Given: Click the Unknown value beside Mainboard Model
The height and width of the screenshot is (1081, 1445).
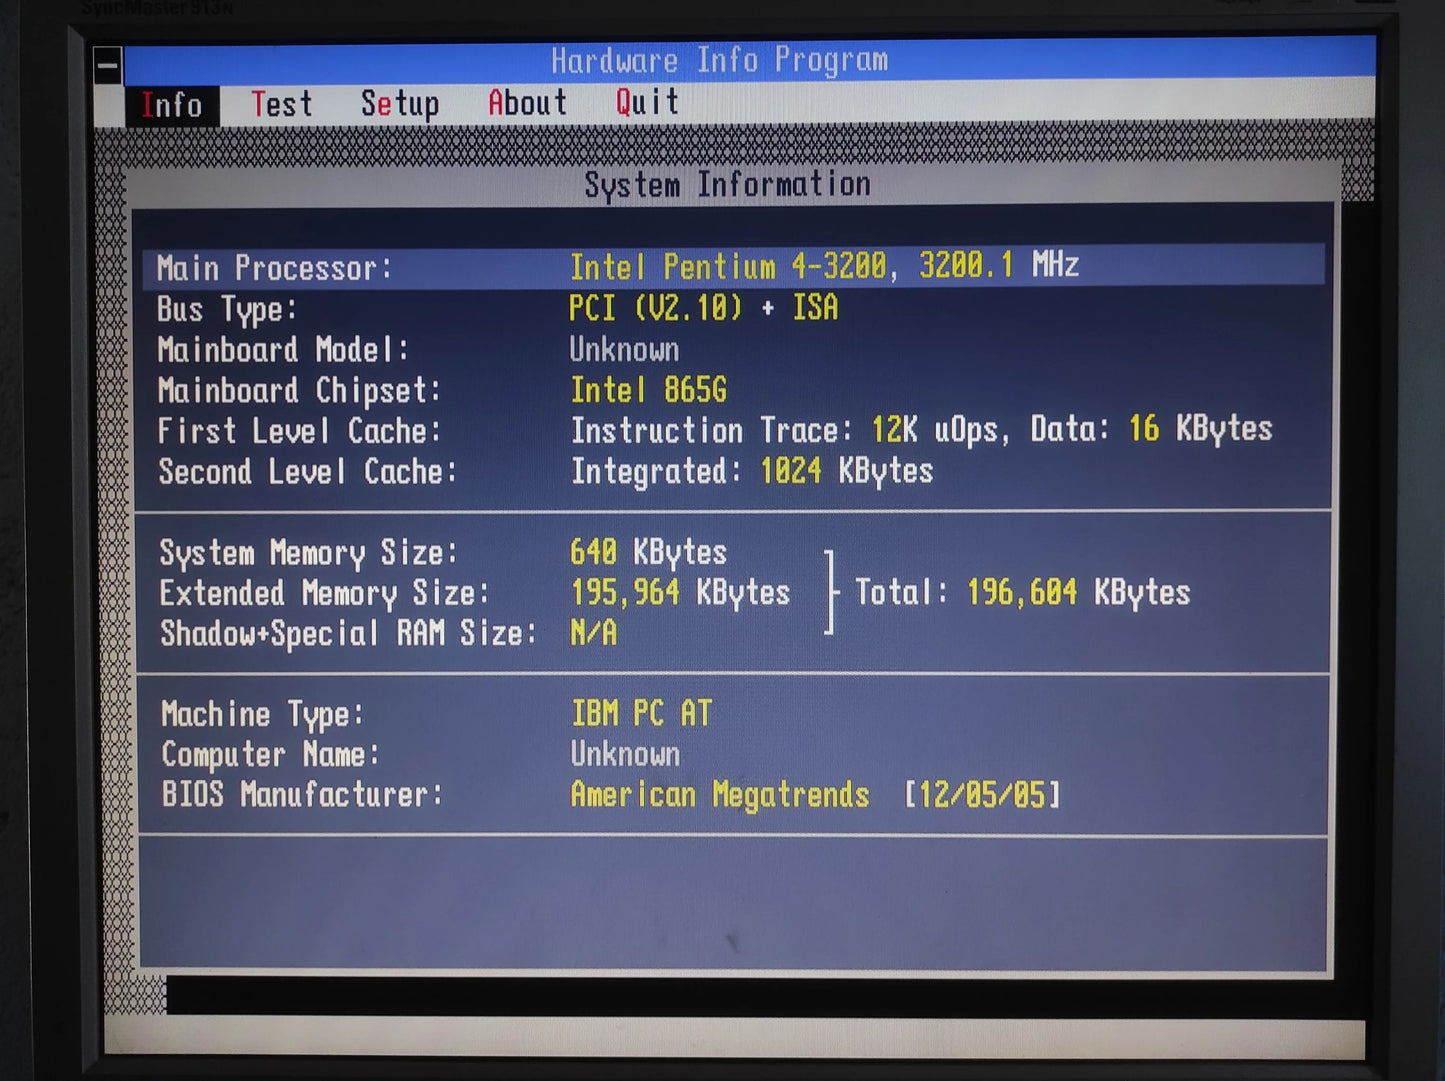Looking at the screenshot, I should tap(624, 349).
